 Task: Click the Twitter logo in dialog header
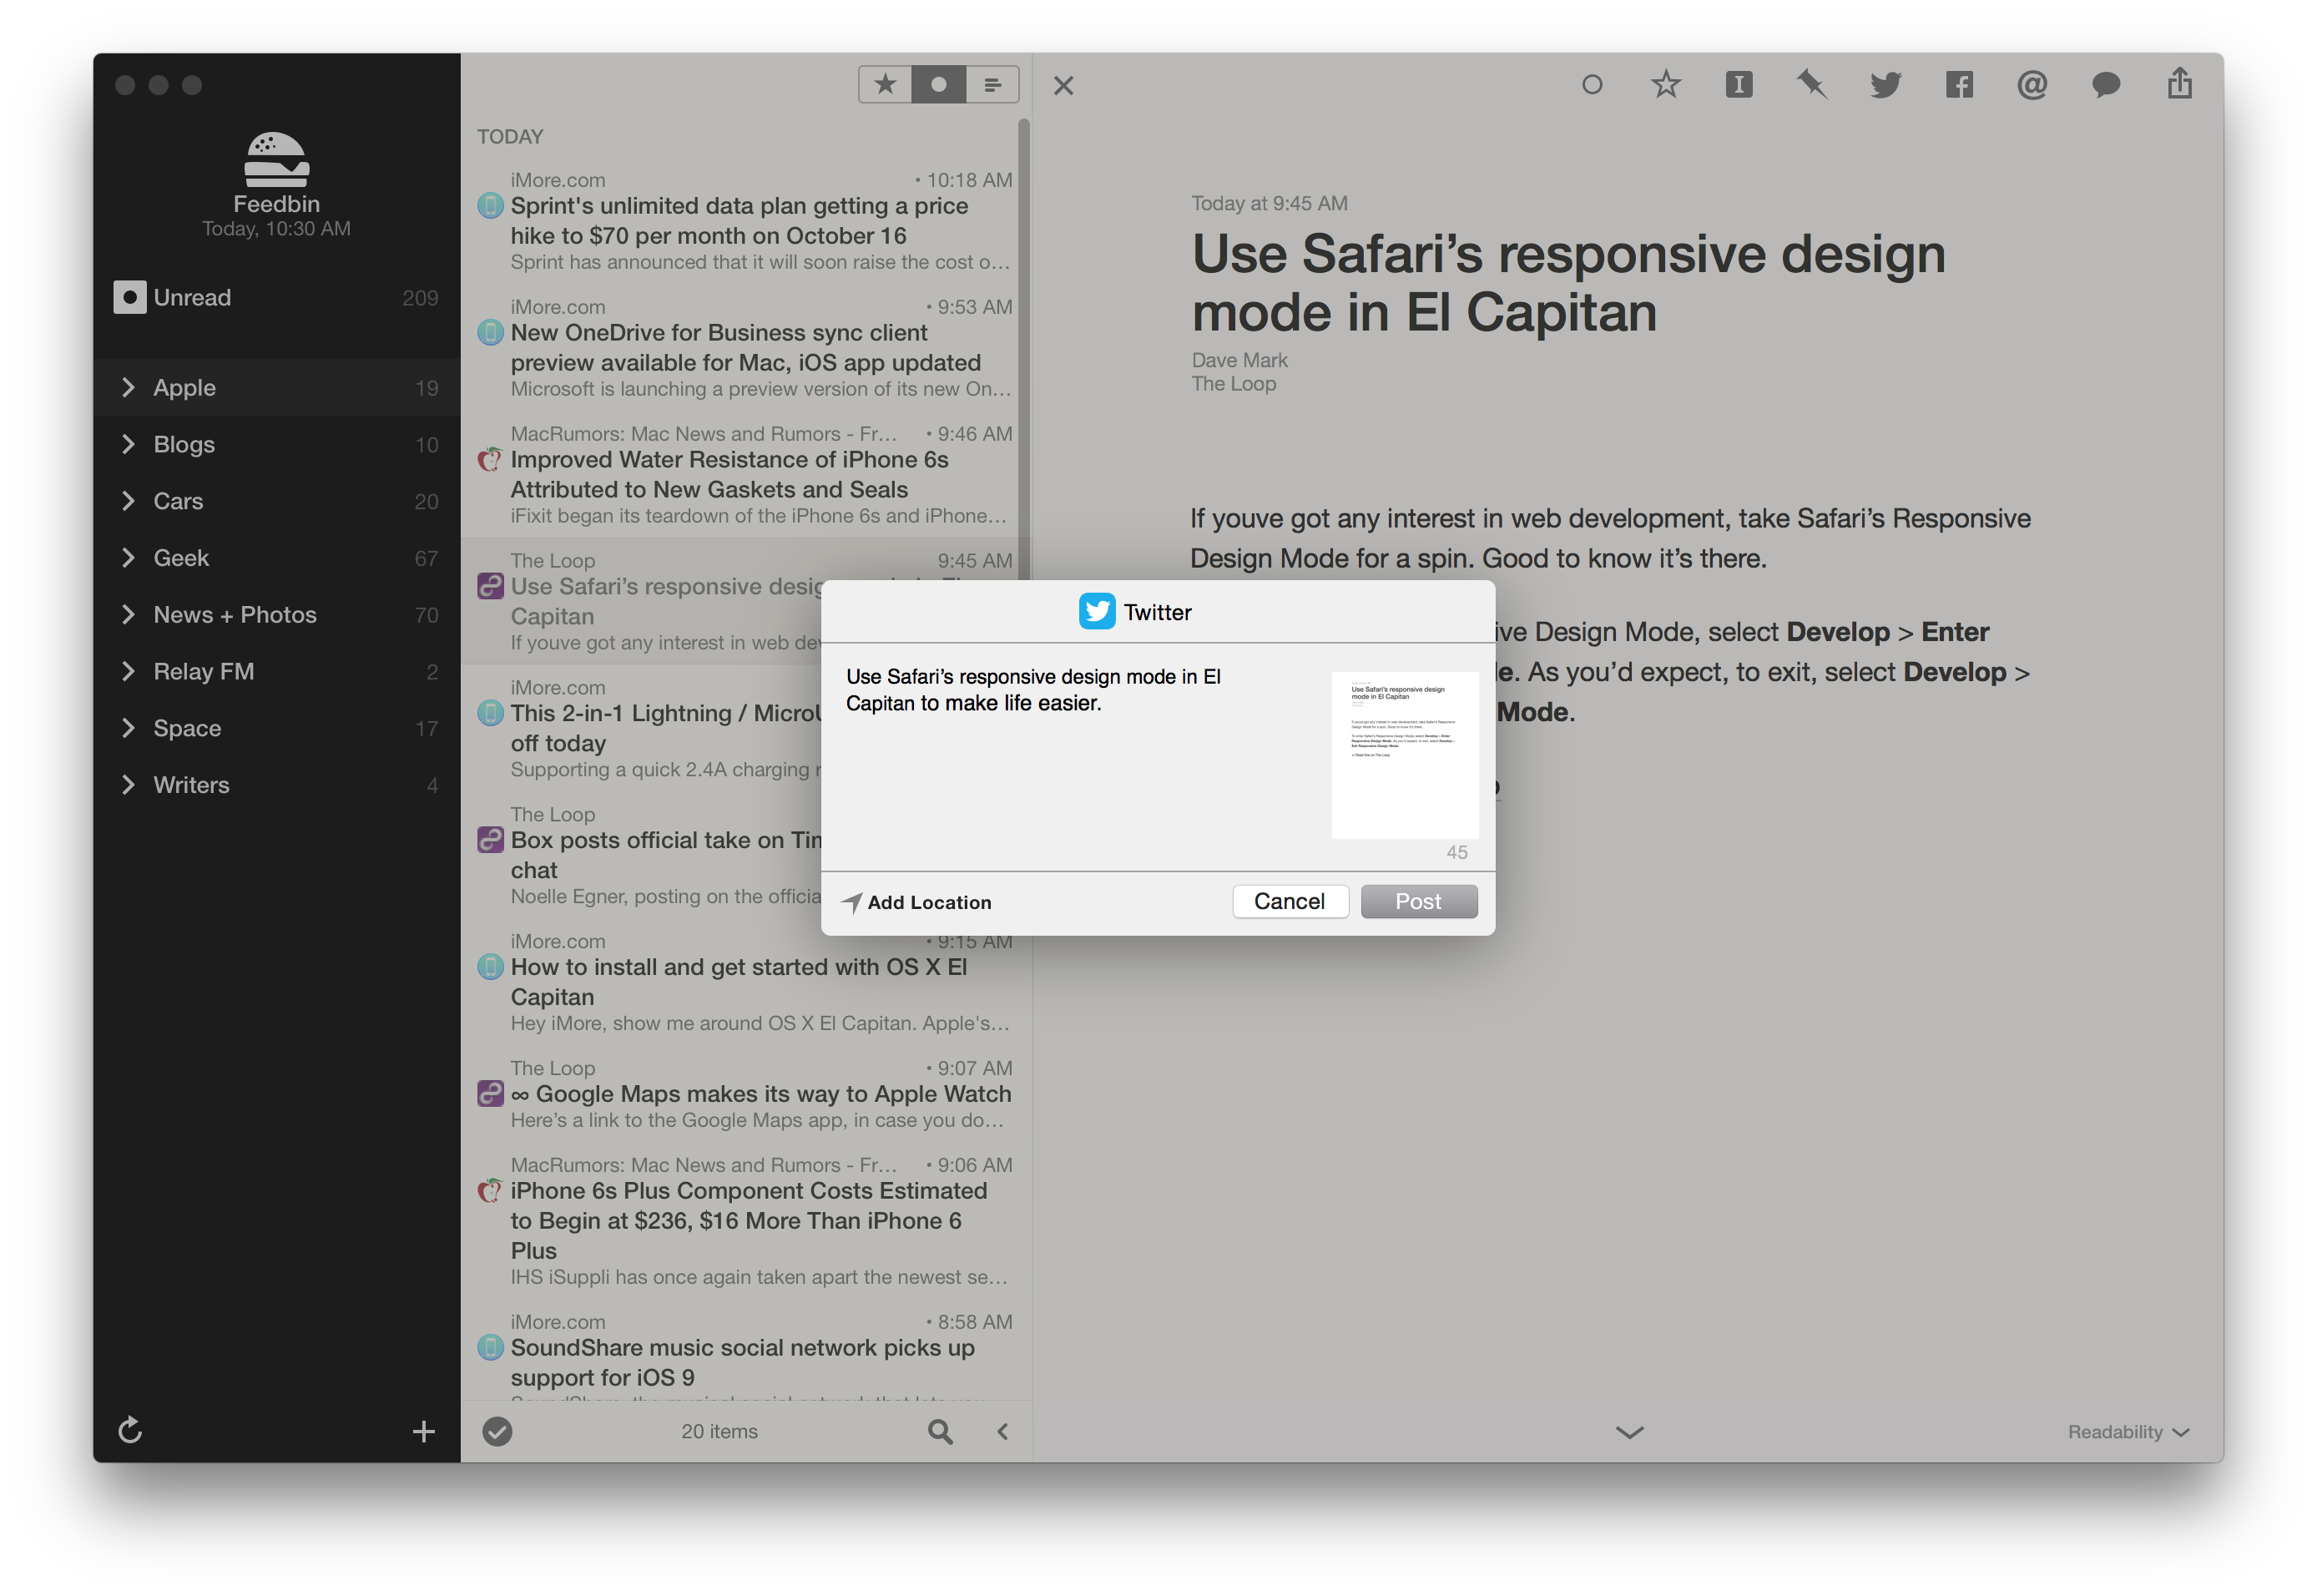pyautogui.click(x=1096, y=611)
